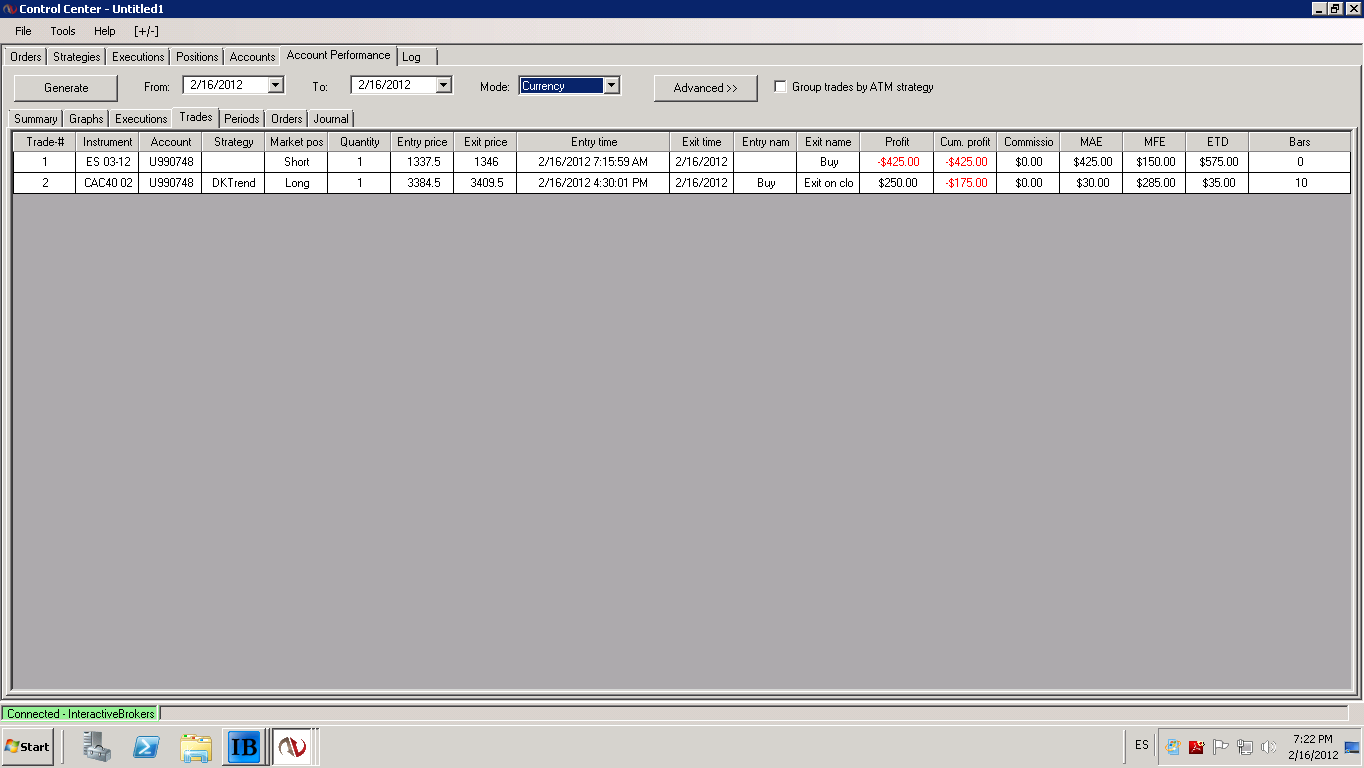Select the Account Performance tab

pyautogui.click(x=339, y=55)
